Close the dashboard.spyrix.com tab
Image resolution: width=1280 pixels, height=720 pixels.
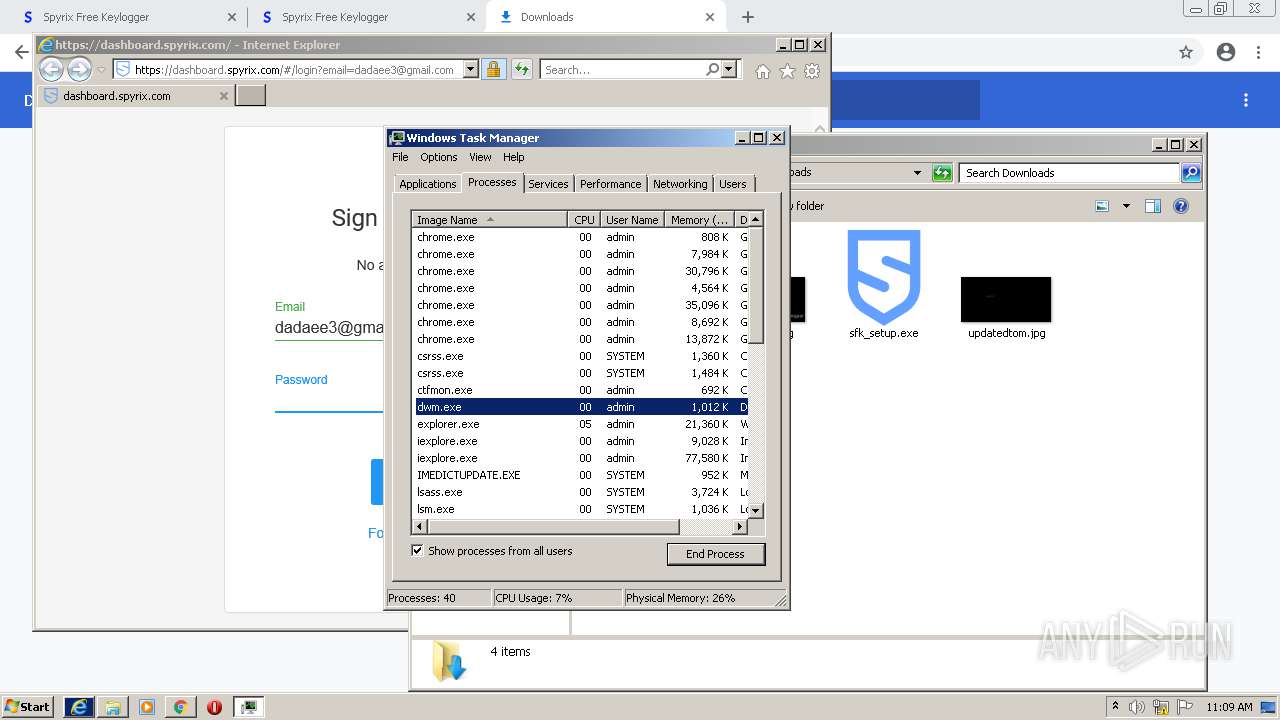(224, 96)
